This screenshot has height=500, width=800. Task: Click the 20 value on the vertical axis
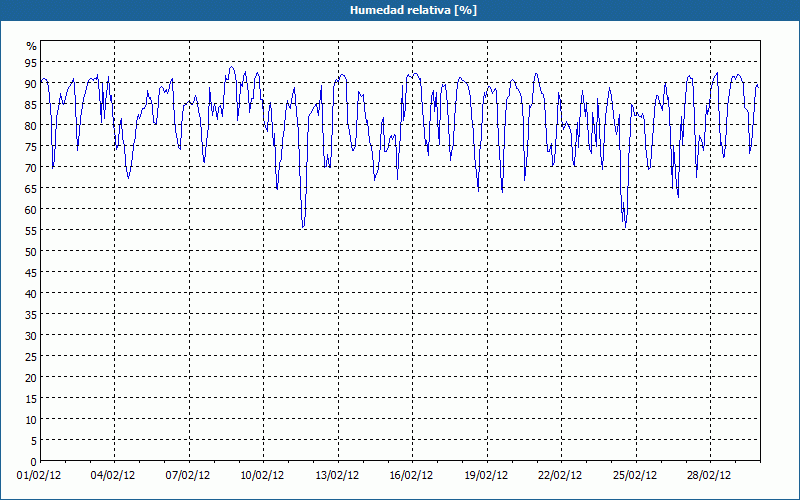pyautogui.click(x=32, y=378)
